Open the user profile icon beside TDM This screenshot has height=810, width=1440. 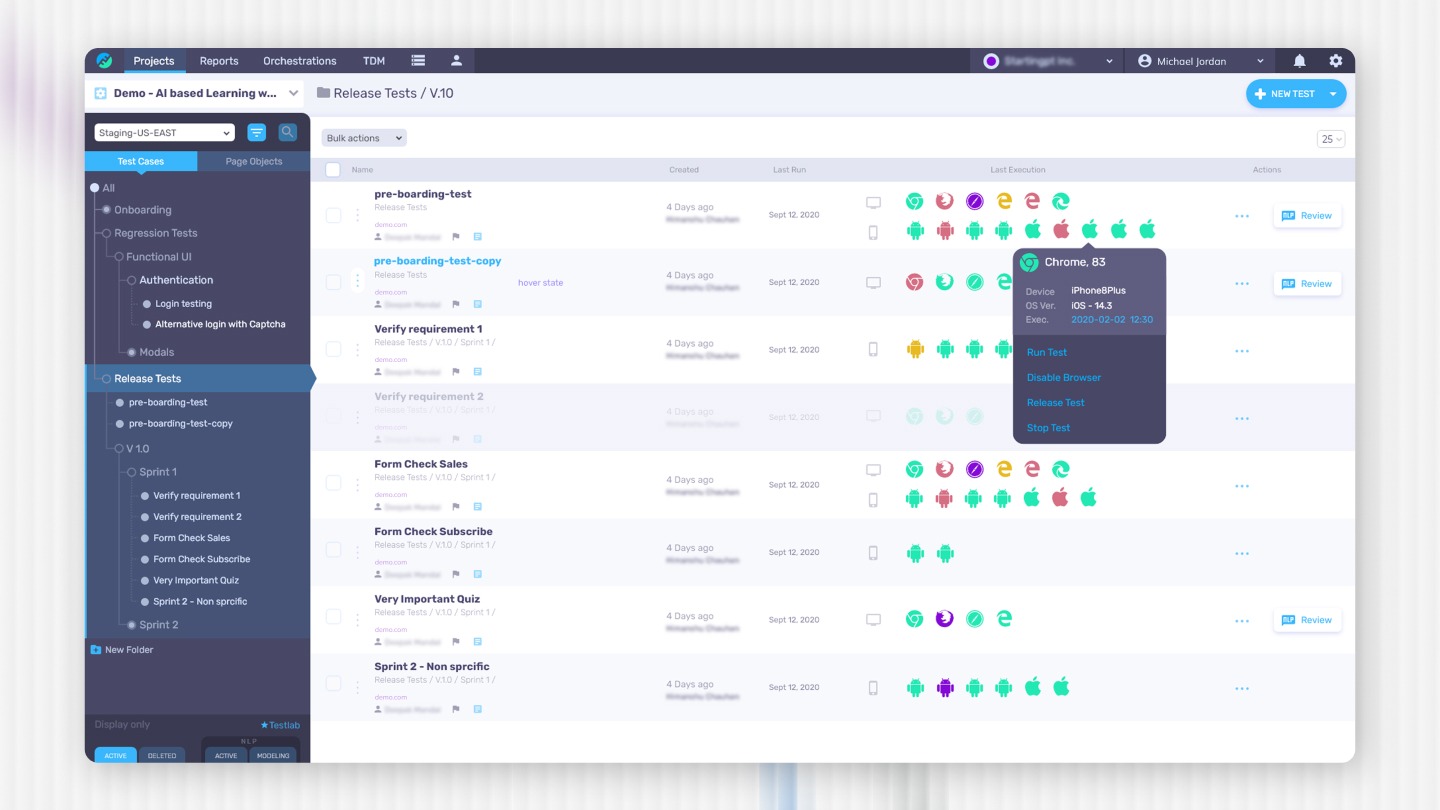click(x=456, y=61)
